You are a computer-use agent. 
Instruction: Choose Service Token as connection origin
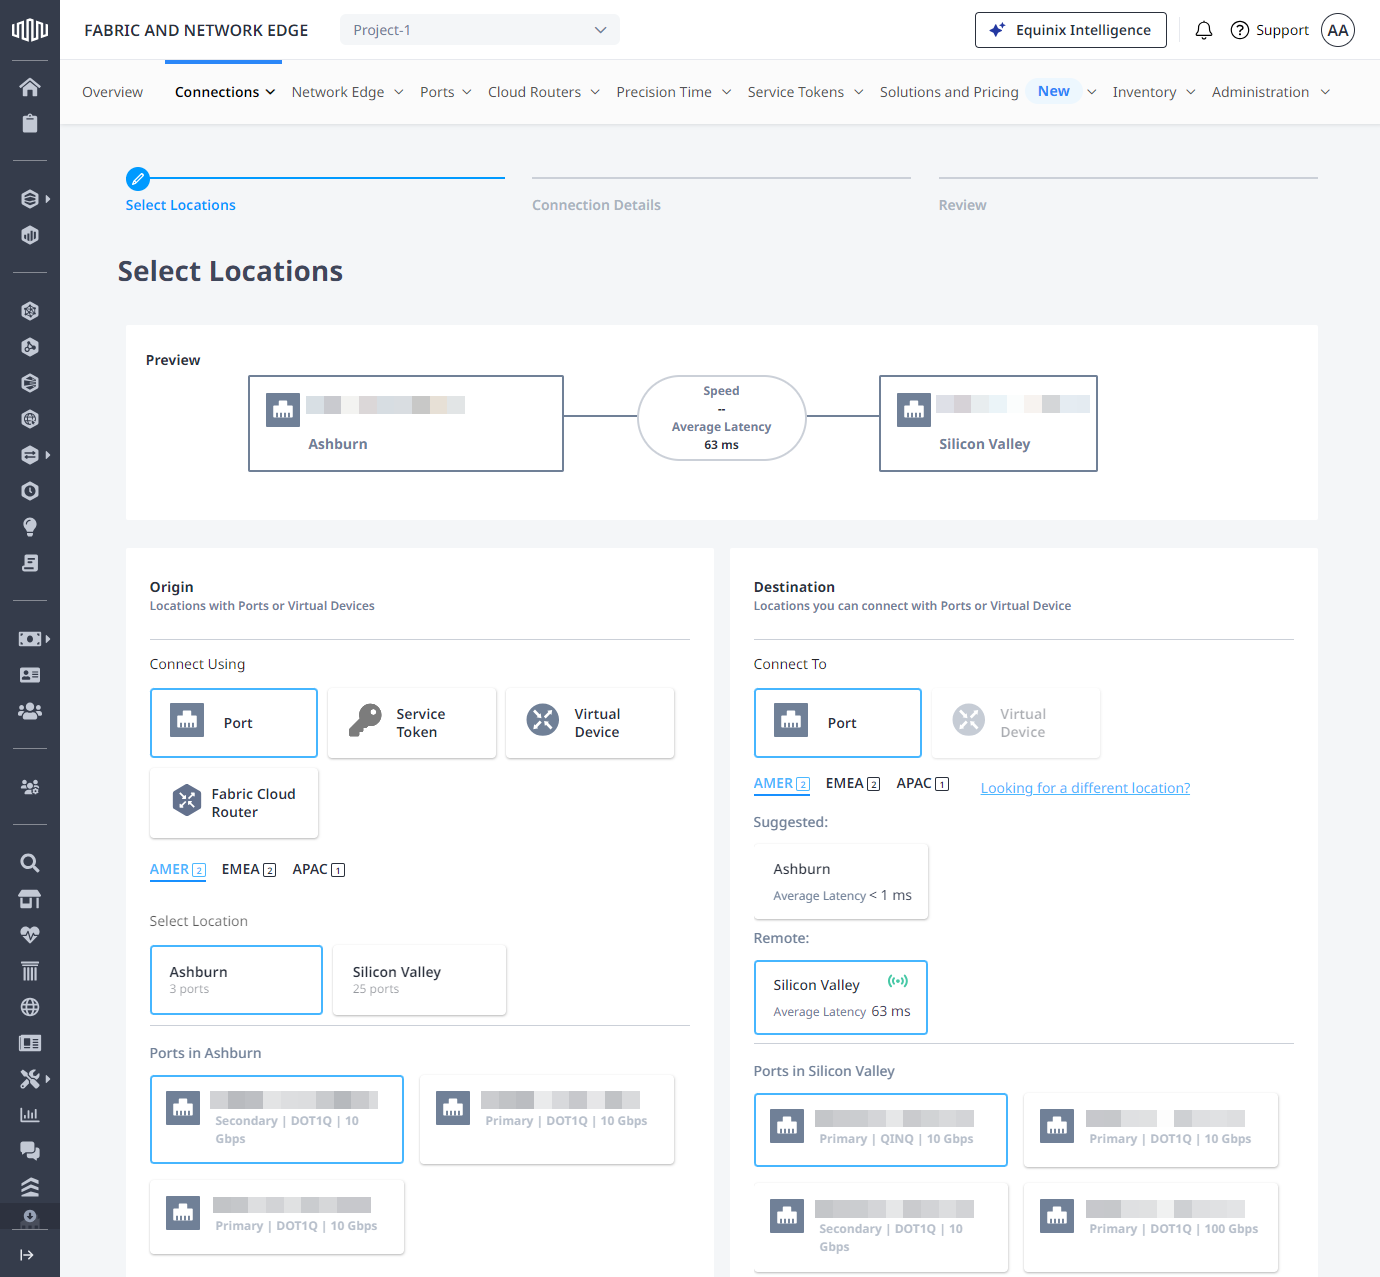[412, 723]
